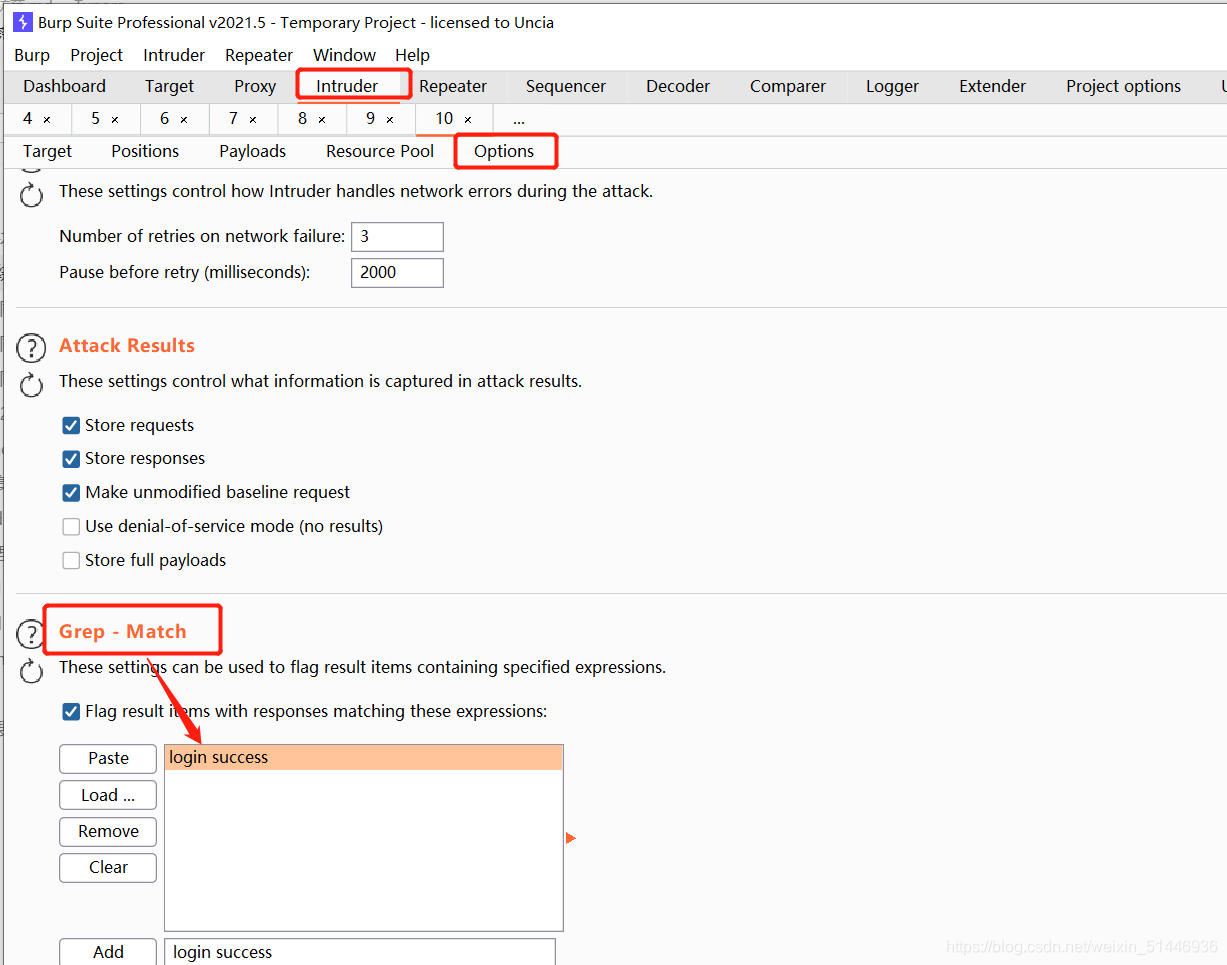The height and width of the screenshot is (965, 1227).
Task: Close Intruder attack tab 5
Action: pyautogui.click(x=115, y=120)
